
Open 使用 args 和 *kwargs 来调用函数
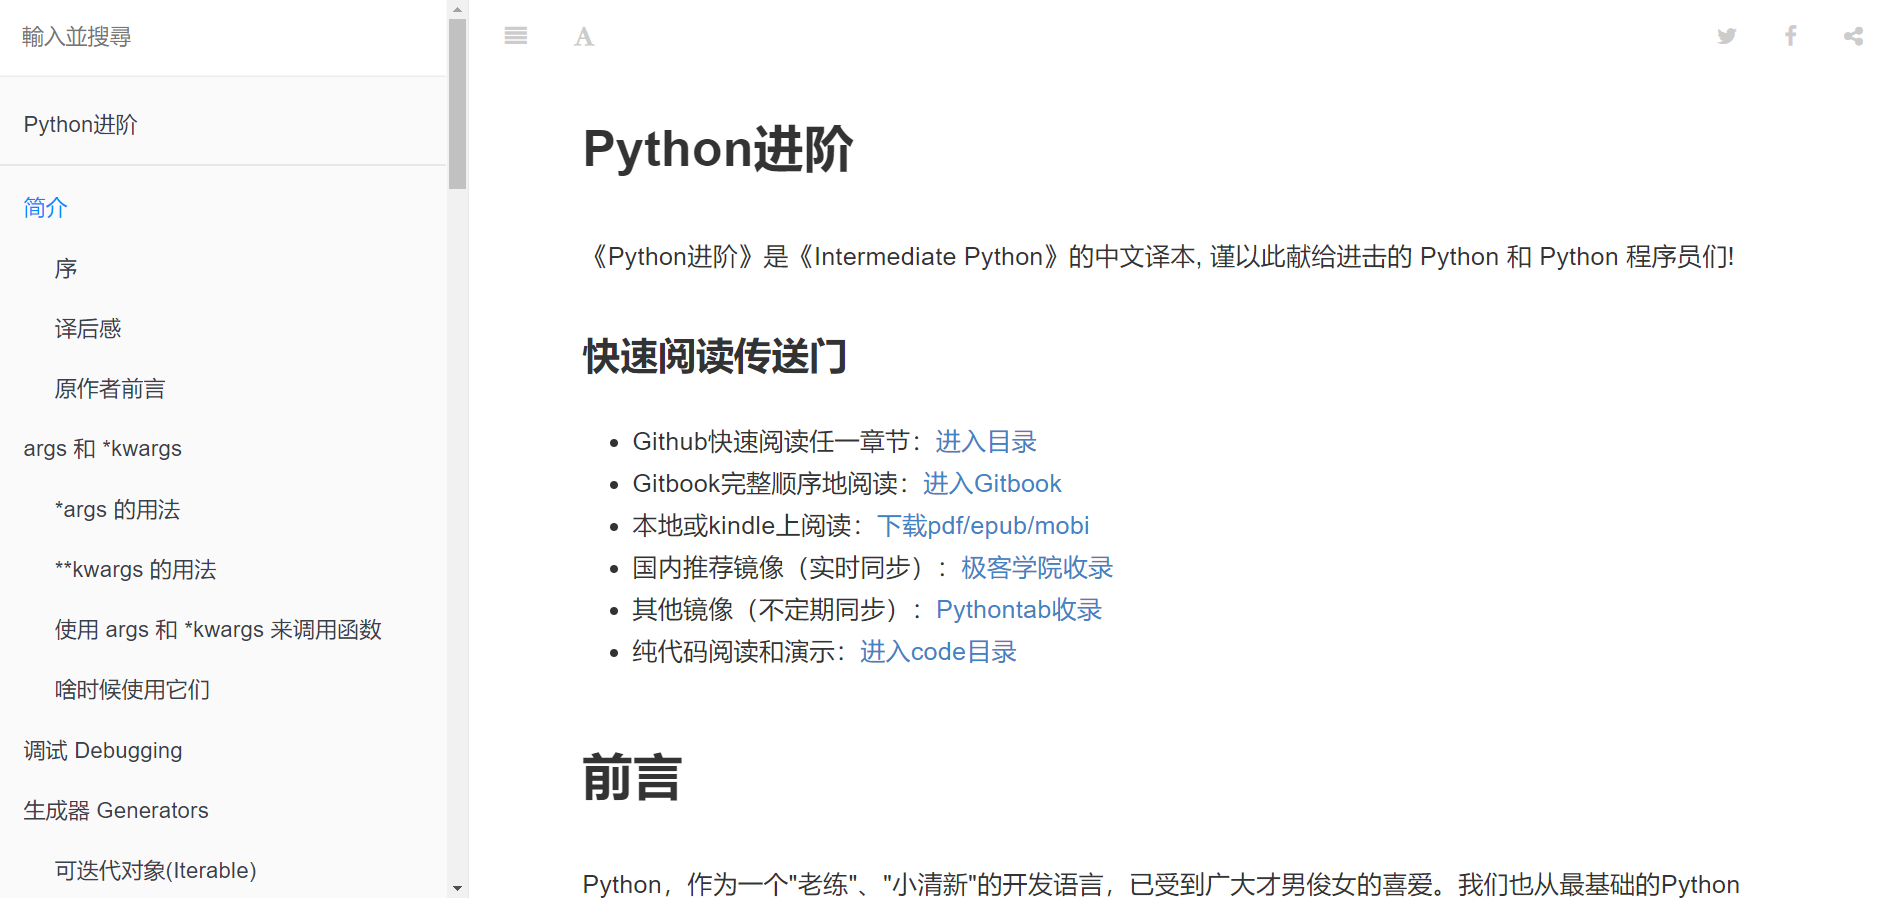click(x=218, y=630)
